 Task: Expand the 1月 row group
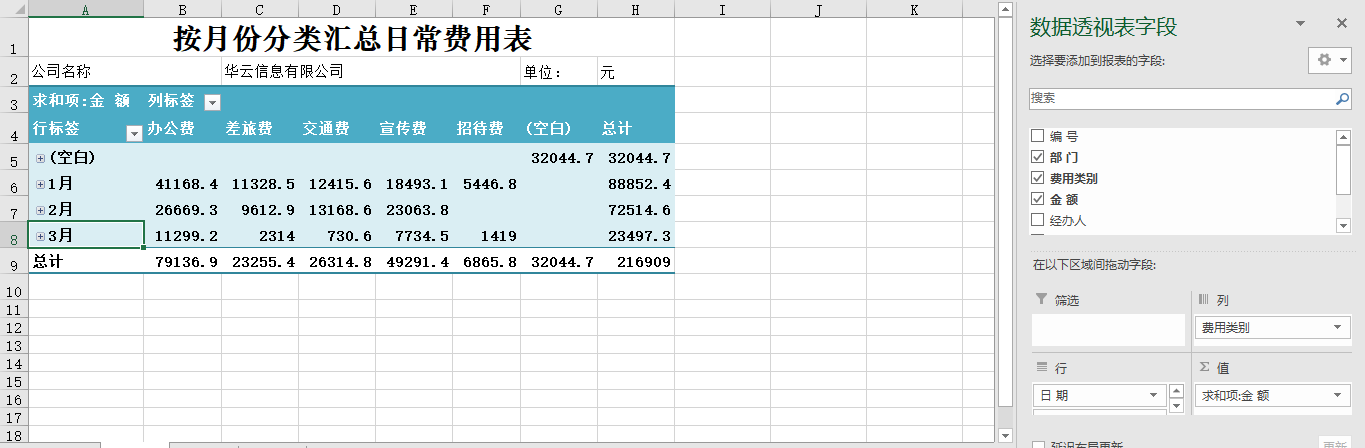[x=40, y=184]
